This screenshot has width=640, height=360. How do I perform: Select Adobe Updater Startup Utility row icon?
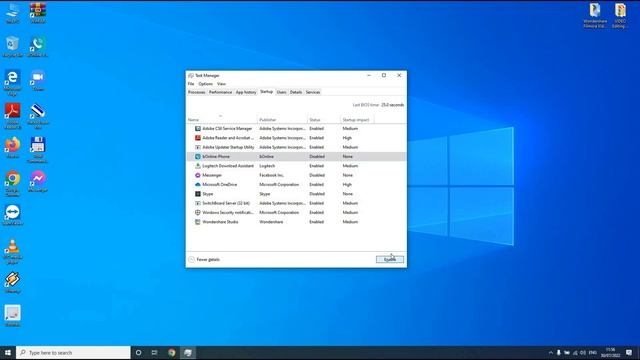tap(198, 147)
